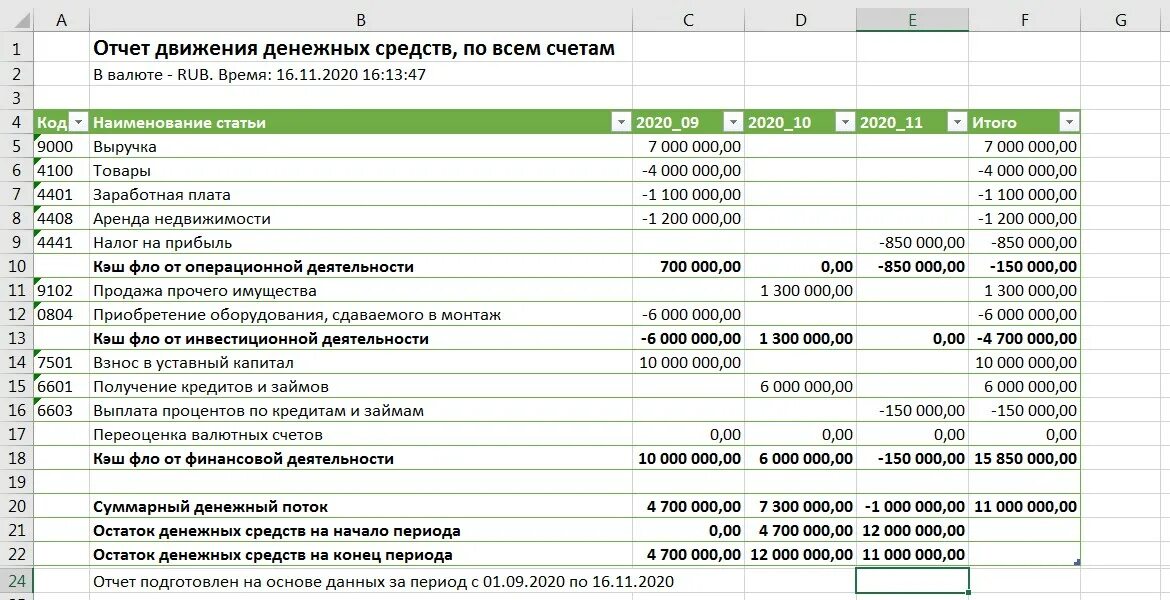
Task: Select column F header
Action: click(x=1024, y=20)
